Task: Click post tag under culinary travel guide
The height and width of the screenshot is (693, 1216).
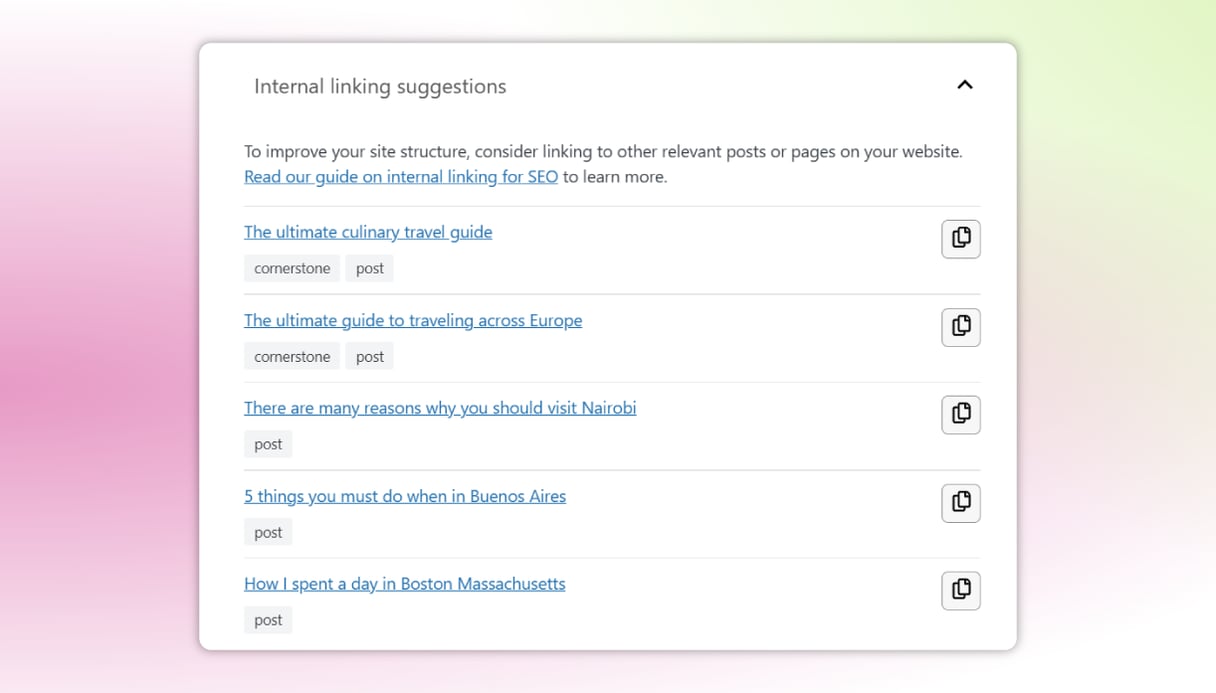Action: point(370,268)
